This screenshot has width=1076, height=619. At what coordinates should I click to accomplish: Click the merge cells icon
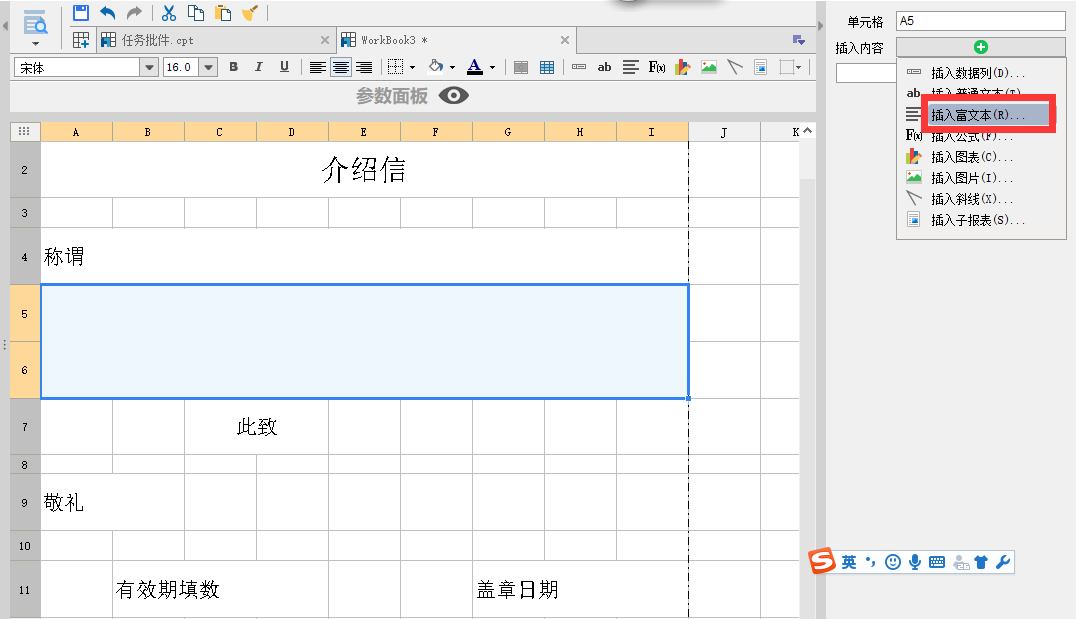521,67
